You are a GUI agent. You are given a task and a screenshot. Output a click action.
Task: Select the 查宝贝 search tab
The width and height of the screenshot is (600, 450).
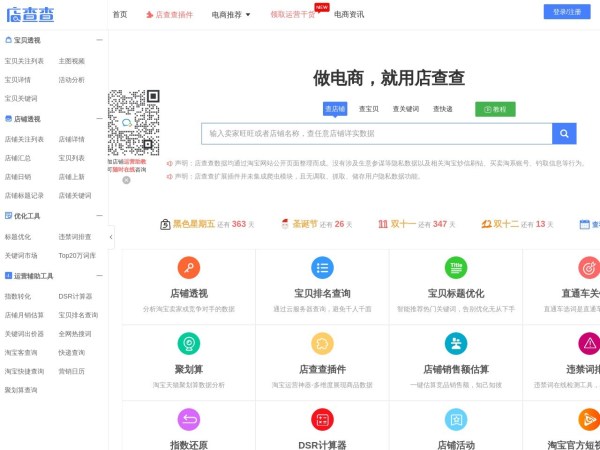[x=369, y=109]
